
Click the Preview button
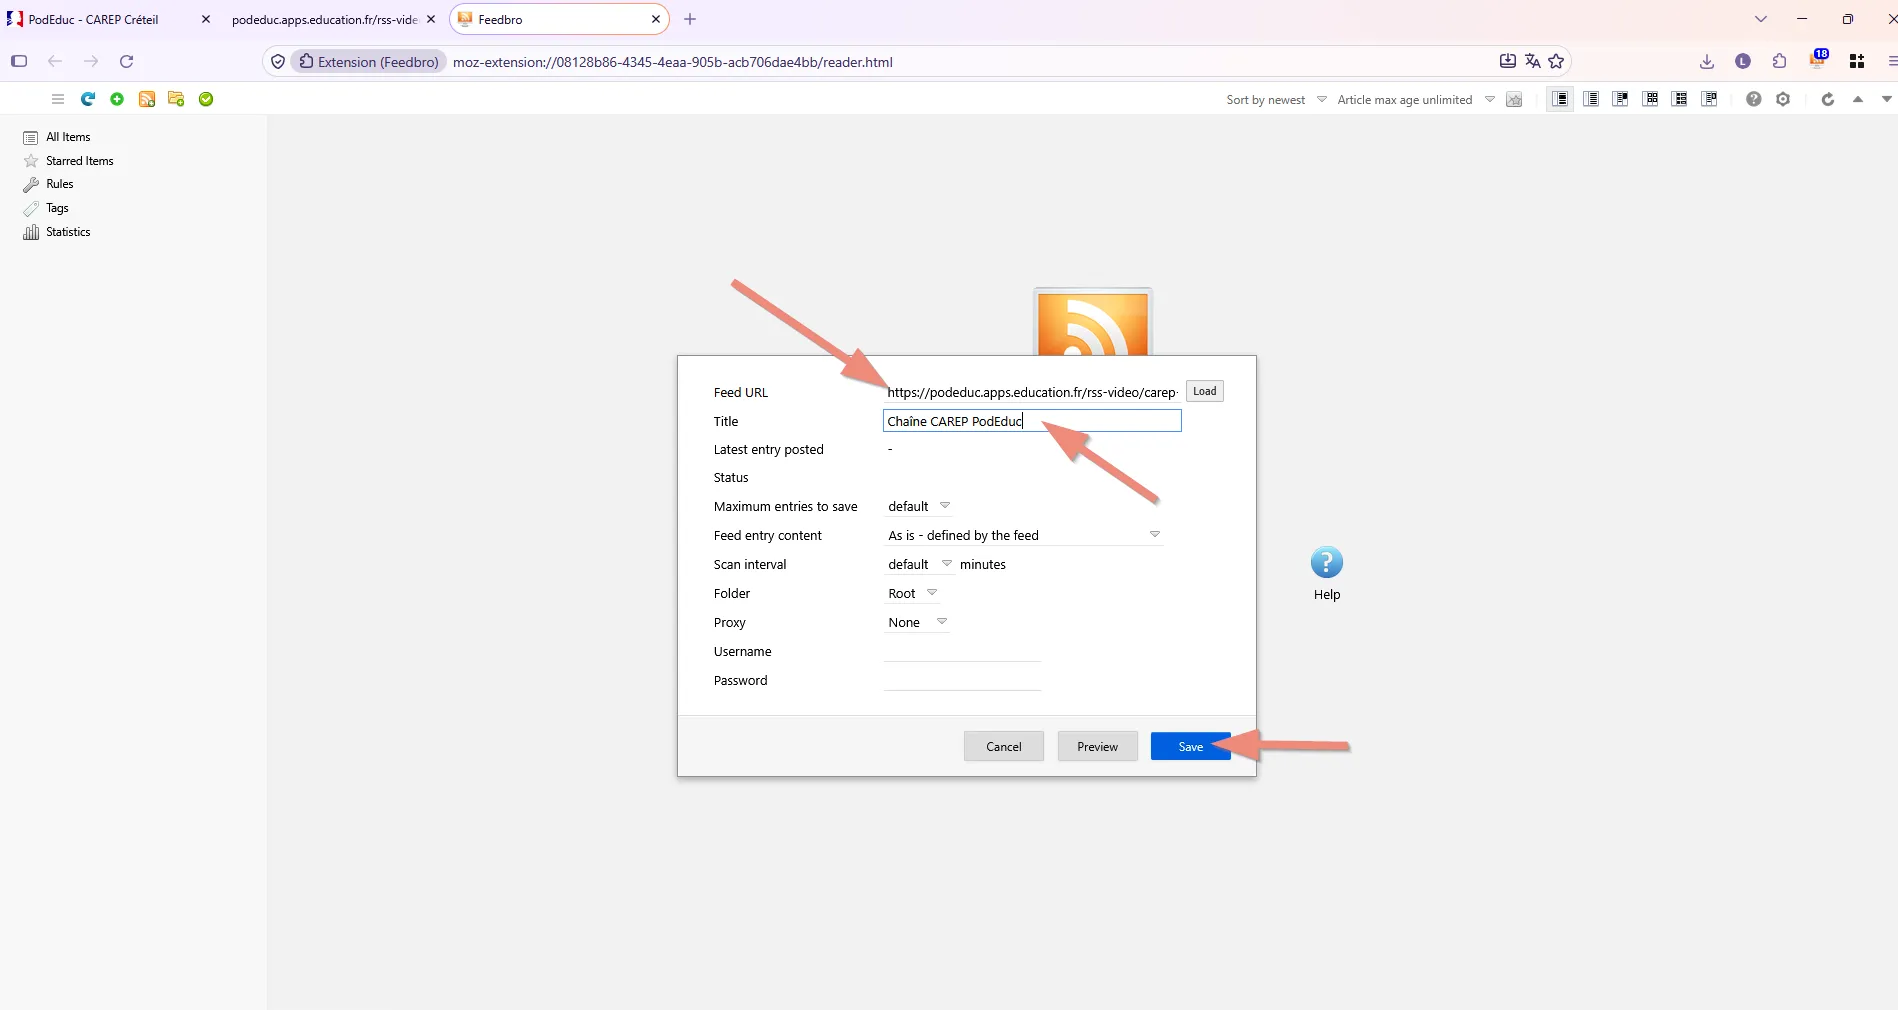tap(1097, 747)
